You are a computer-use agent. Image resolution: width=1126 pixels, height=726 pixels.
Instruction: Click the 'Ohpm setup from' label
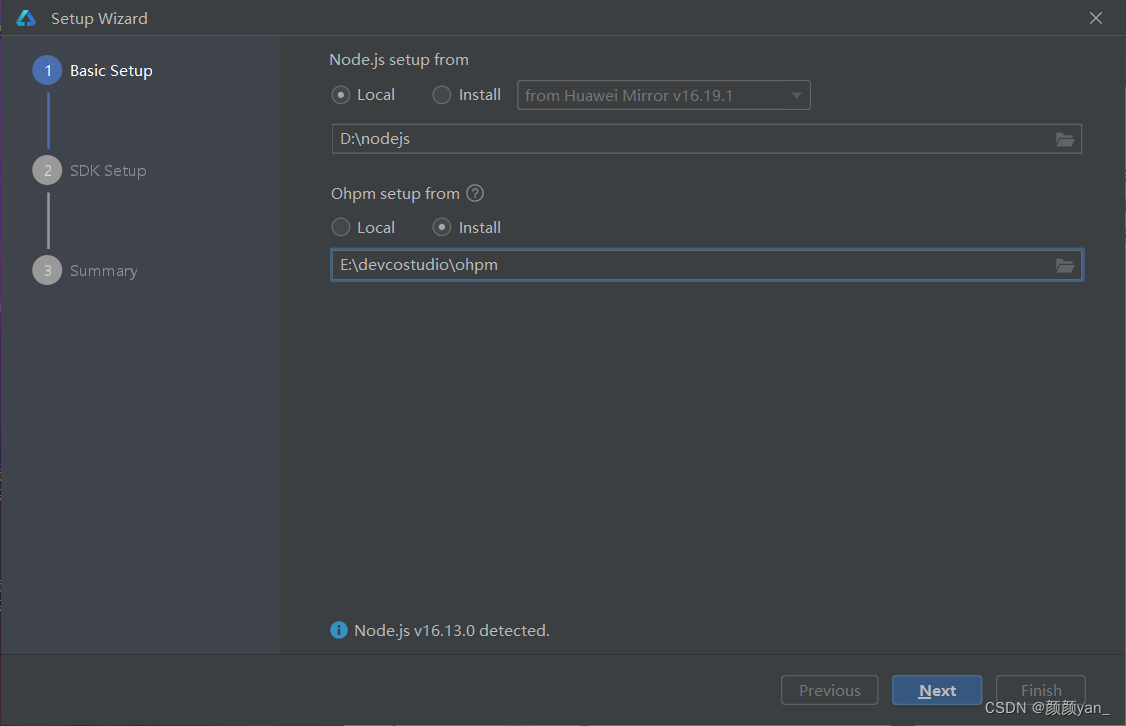pyautogui.click(x=395, y=194)
